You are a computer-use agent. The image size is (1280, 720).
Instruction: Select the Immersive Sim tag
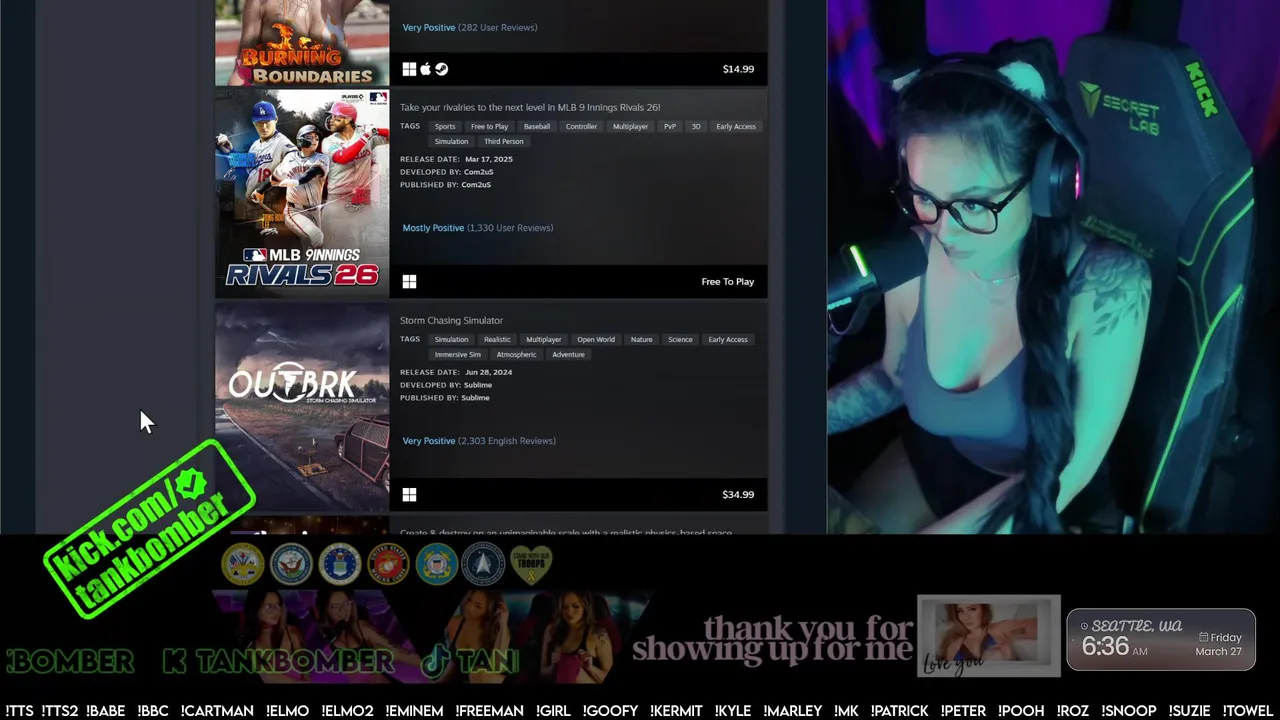pos(458,355)
